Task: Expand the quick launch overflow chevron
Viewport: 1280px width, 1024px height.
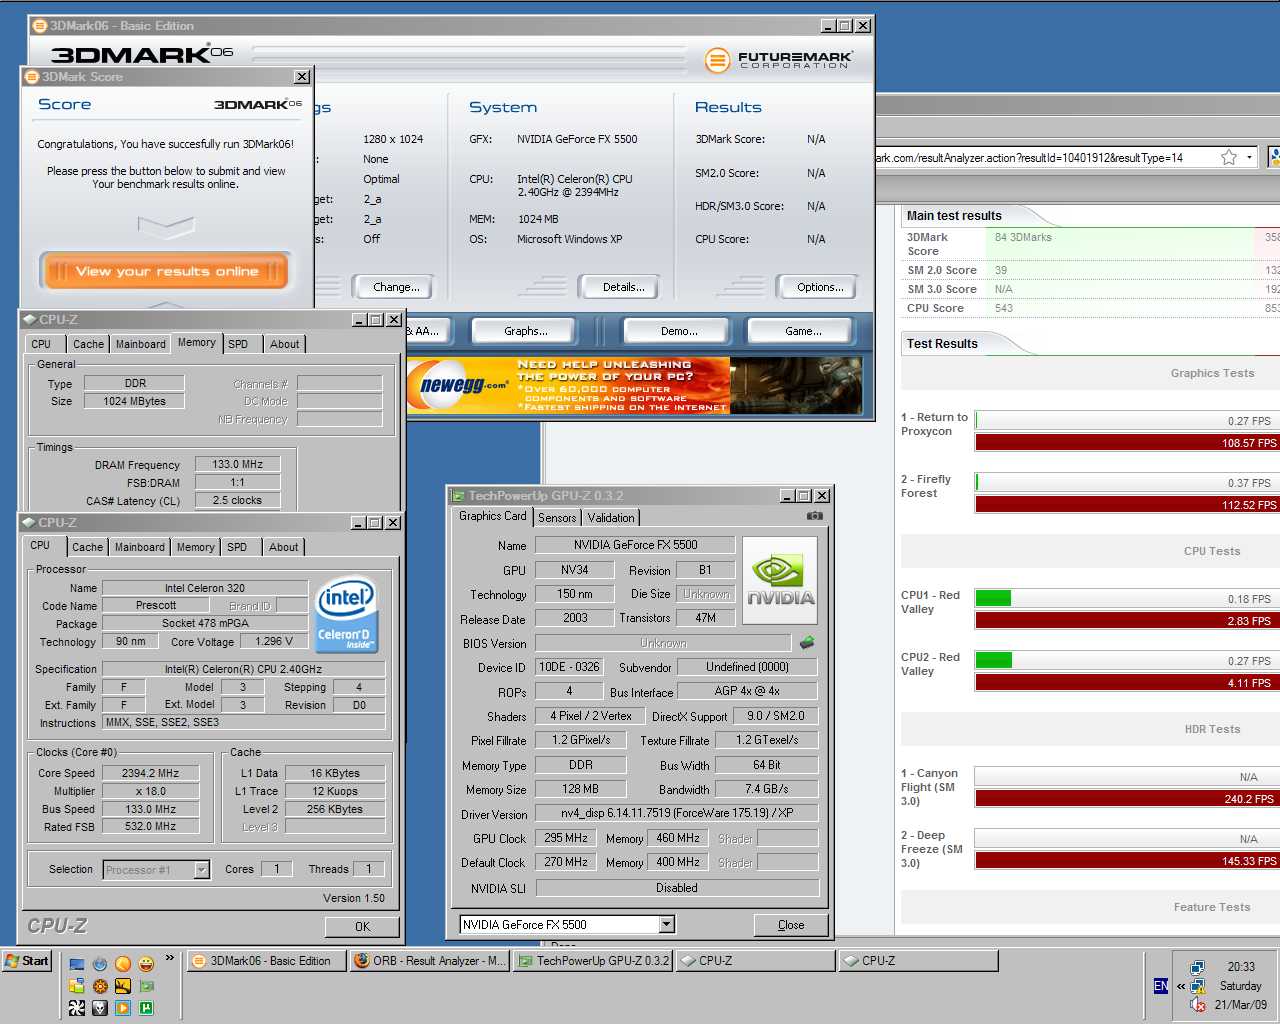Action: (170, 958)
